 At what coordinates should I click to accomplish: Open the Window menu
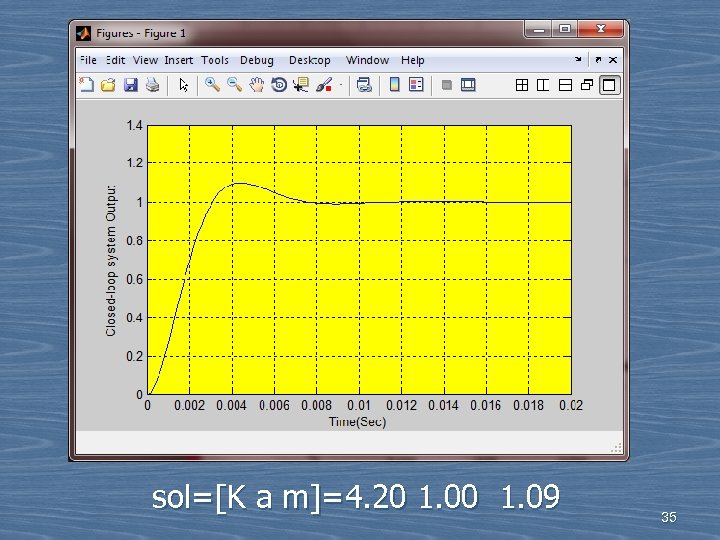[367, 60]
